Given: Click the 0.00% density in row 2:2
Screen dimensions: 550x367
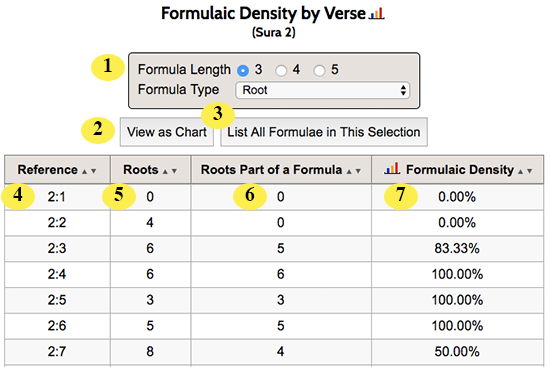Looking at the screenshot, I should [457, 222].
